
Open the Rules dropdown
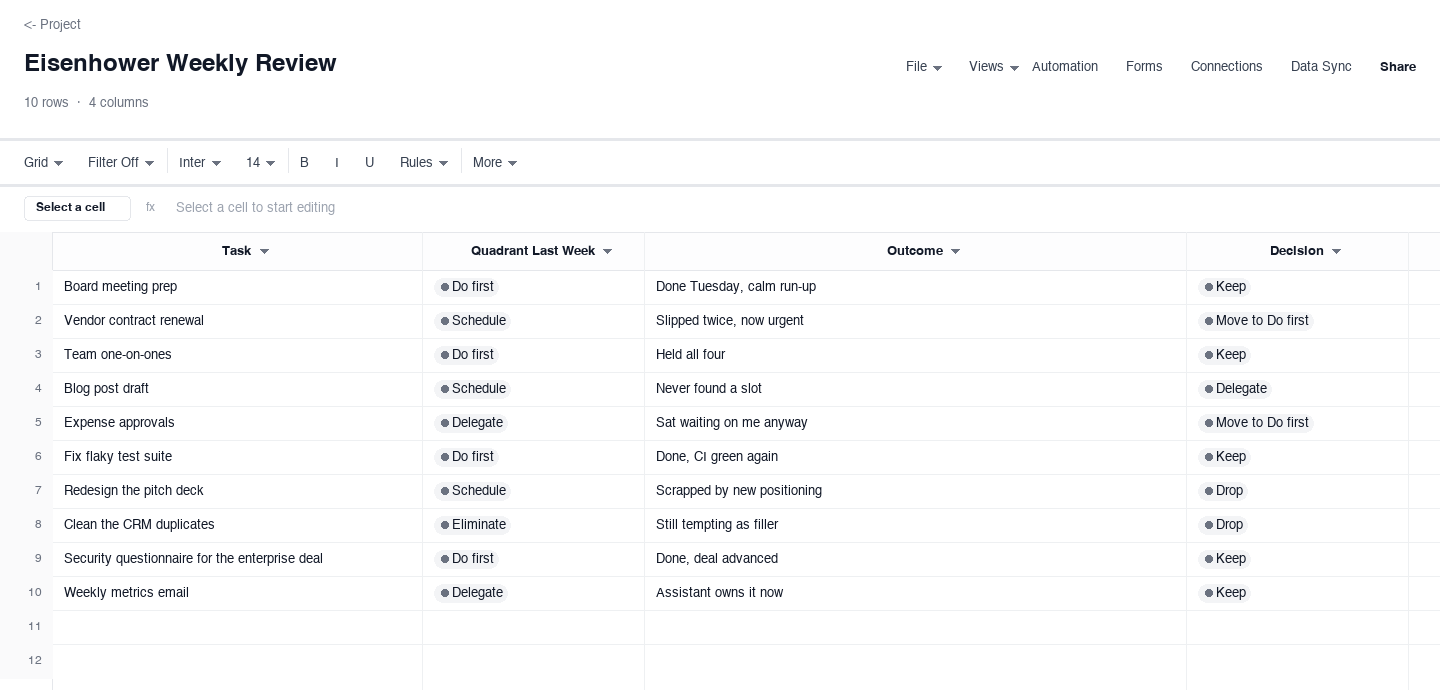424,162
